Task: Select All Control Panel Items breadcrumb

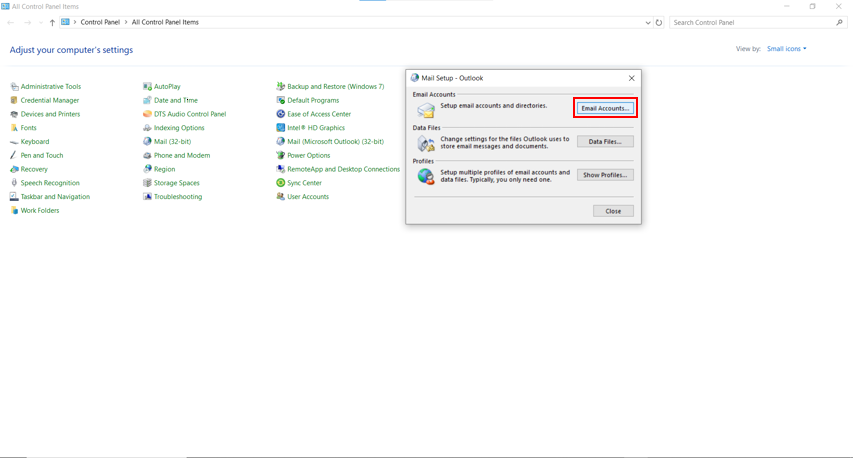Action: coord(165,22)
